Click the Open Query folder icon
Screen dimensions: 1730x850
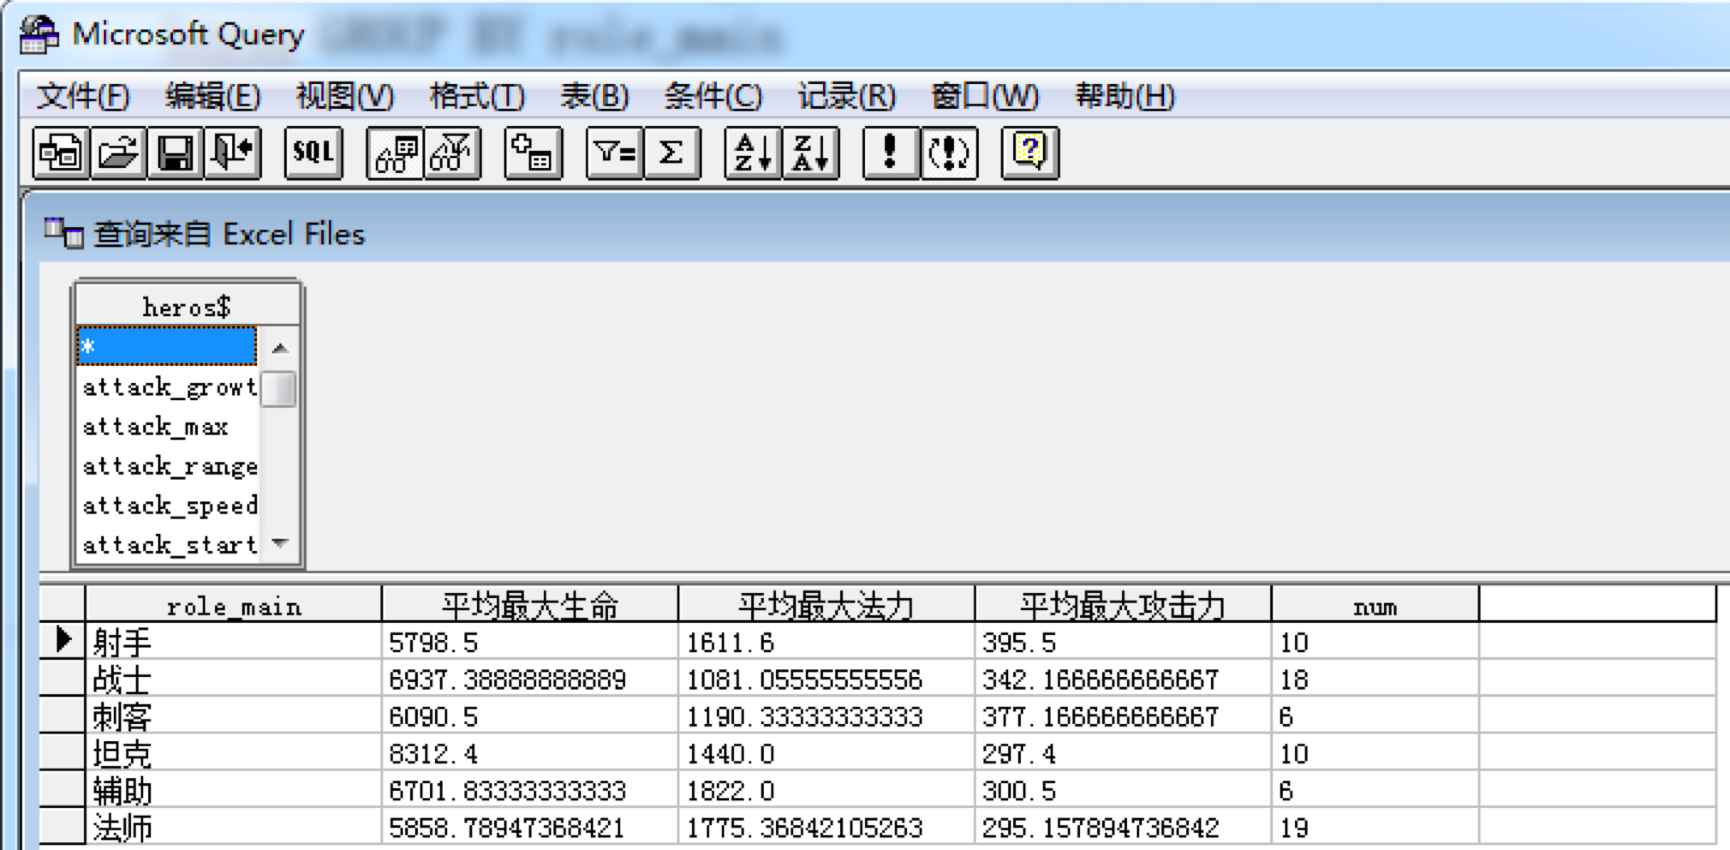pos(118,153)
